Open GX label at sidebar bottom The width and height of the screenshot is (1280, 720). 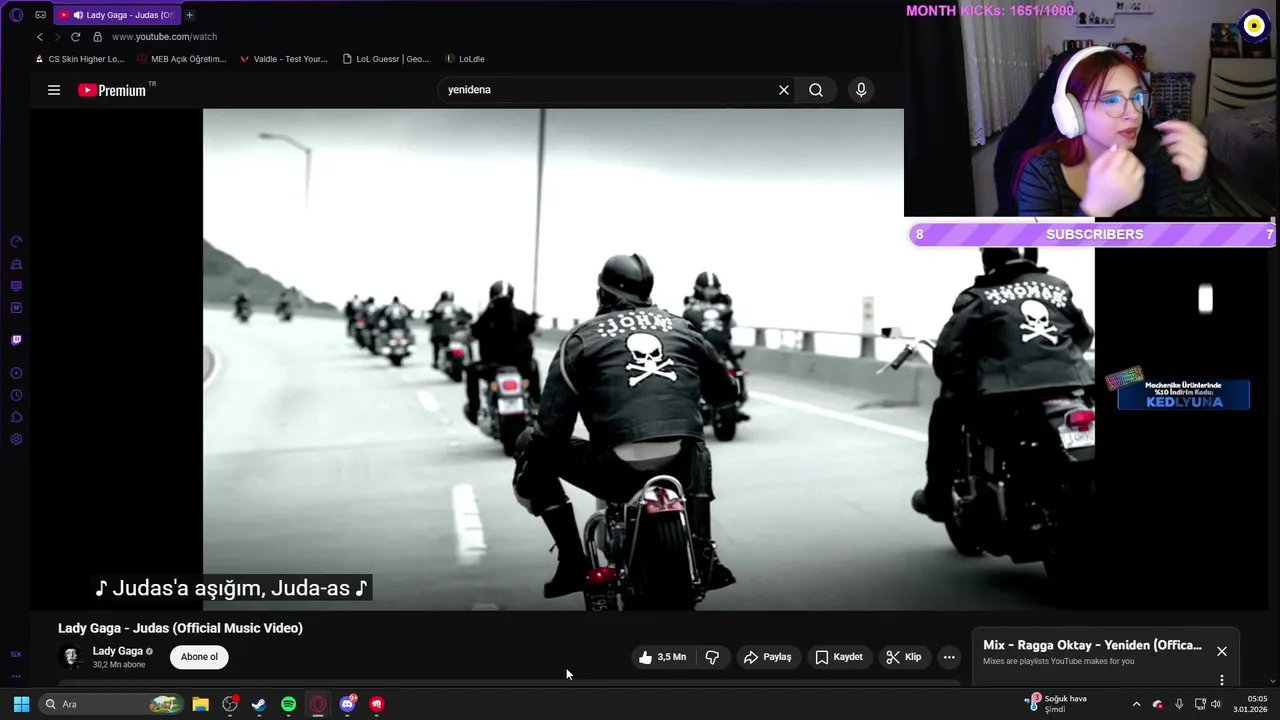(16, 654)
